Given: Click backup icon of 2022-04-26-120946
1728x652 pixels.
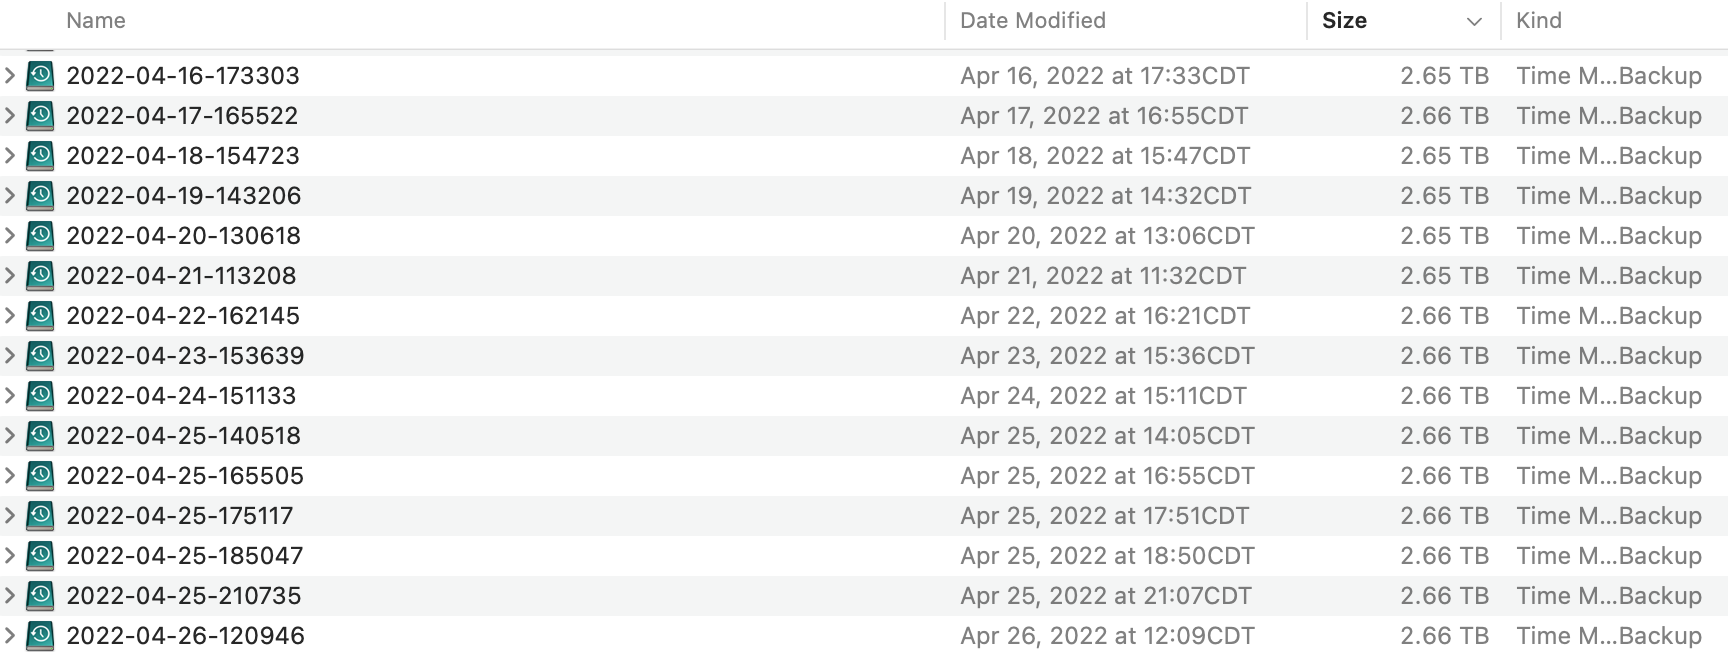Looking at the screenshot, I should point(40,636).
